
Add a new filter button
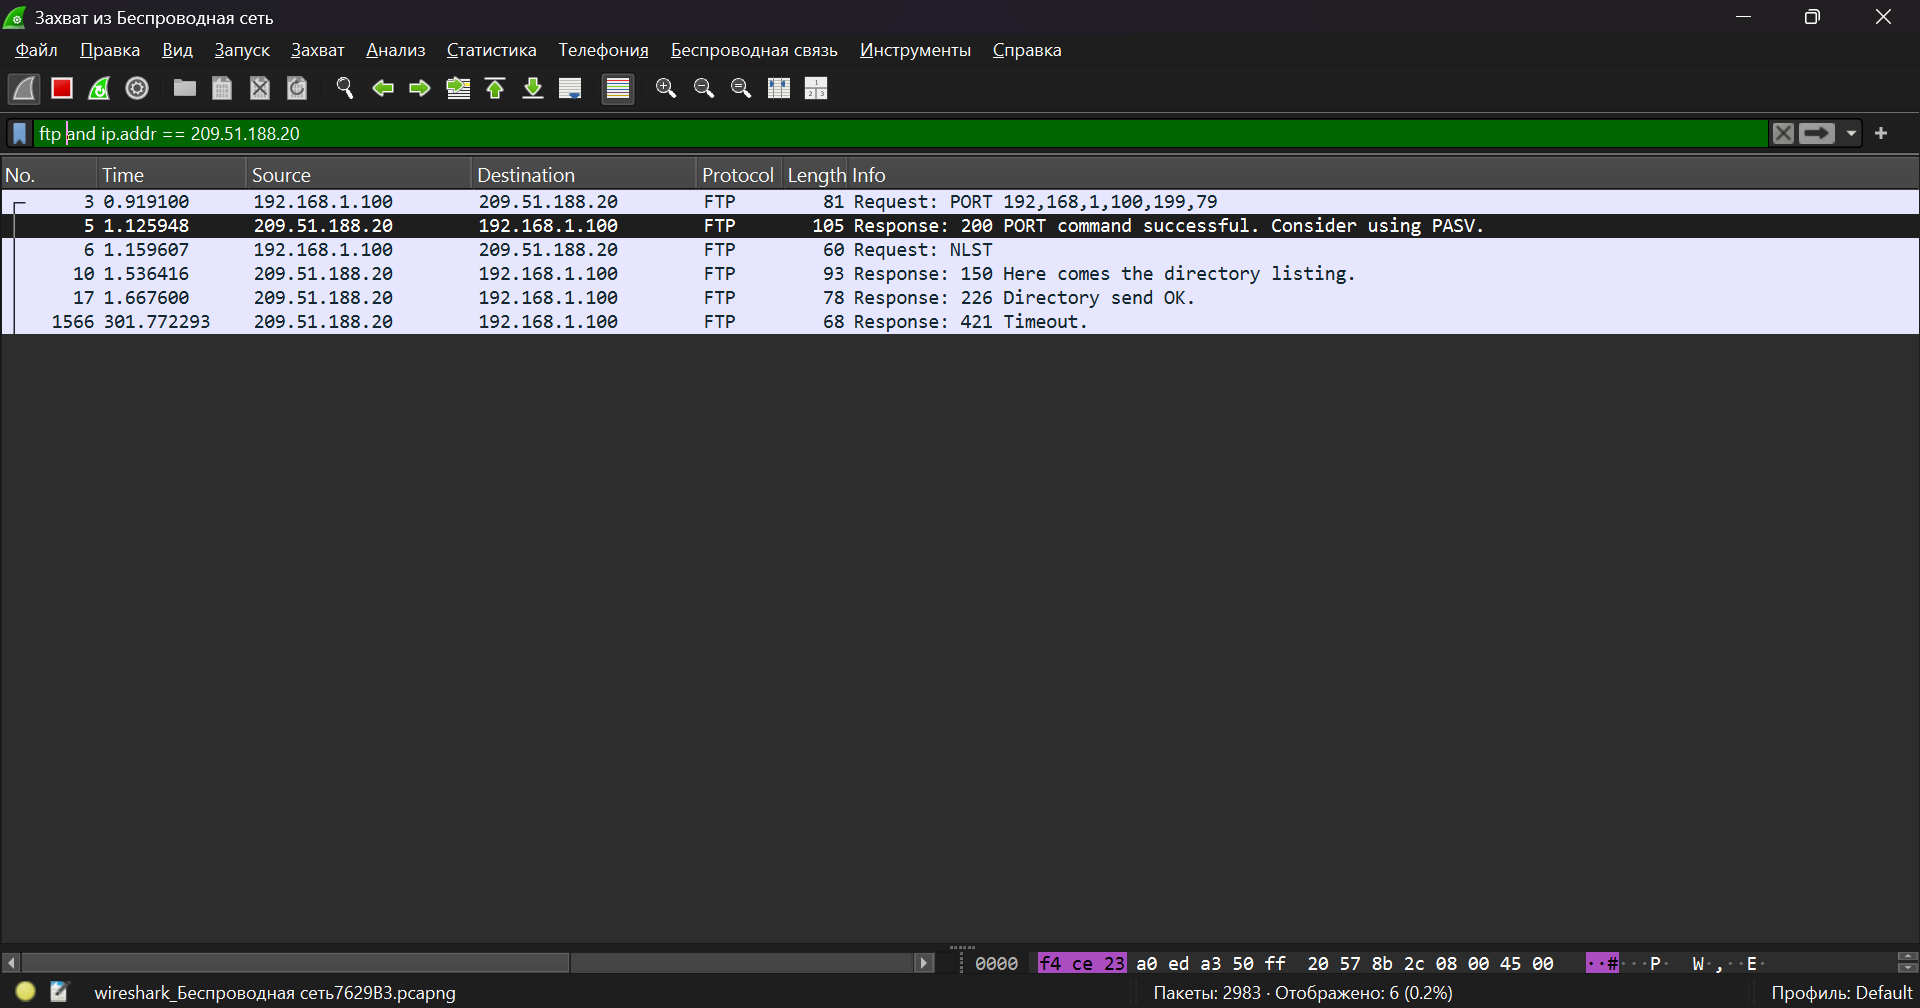tap(1881, 133)
